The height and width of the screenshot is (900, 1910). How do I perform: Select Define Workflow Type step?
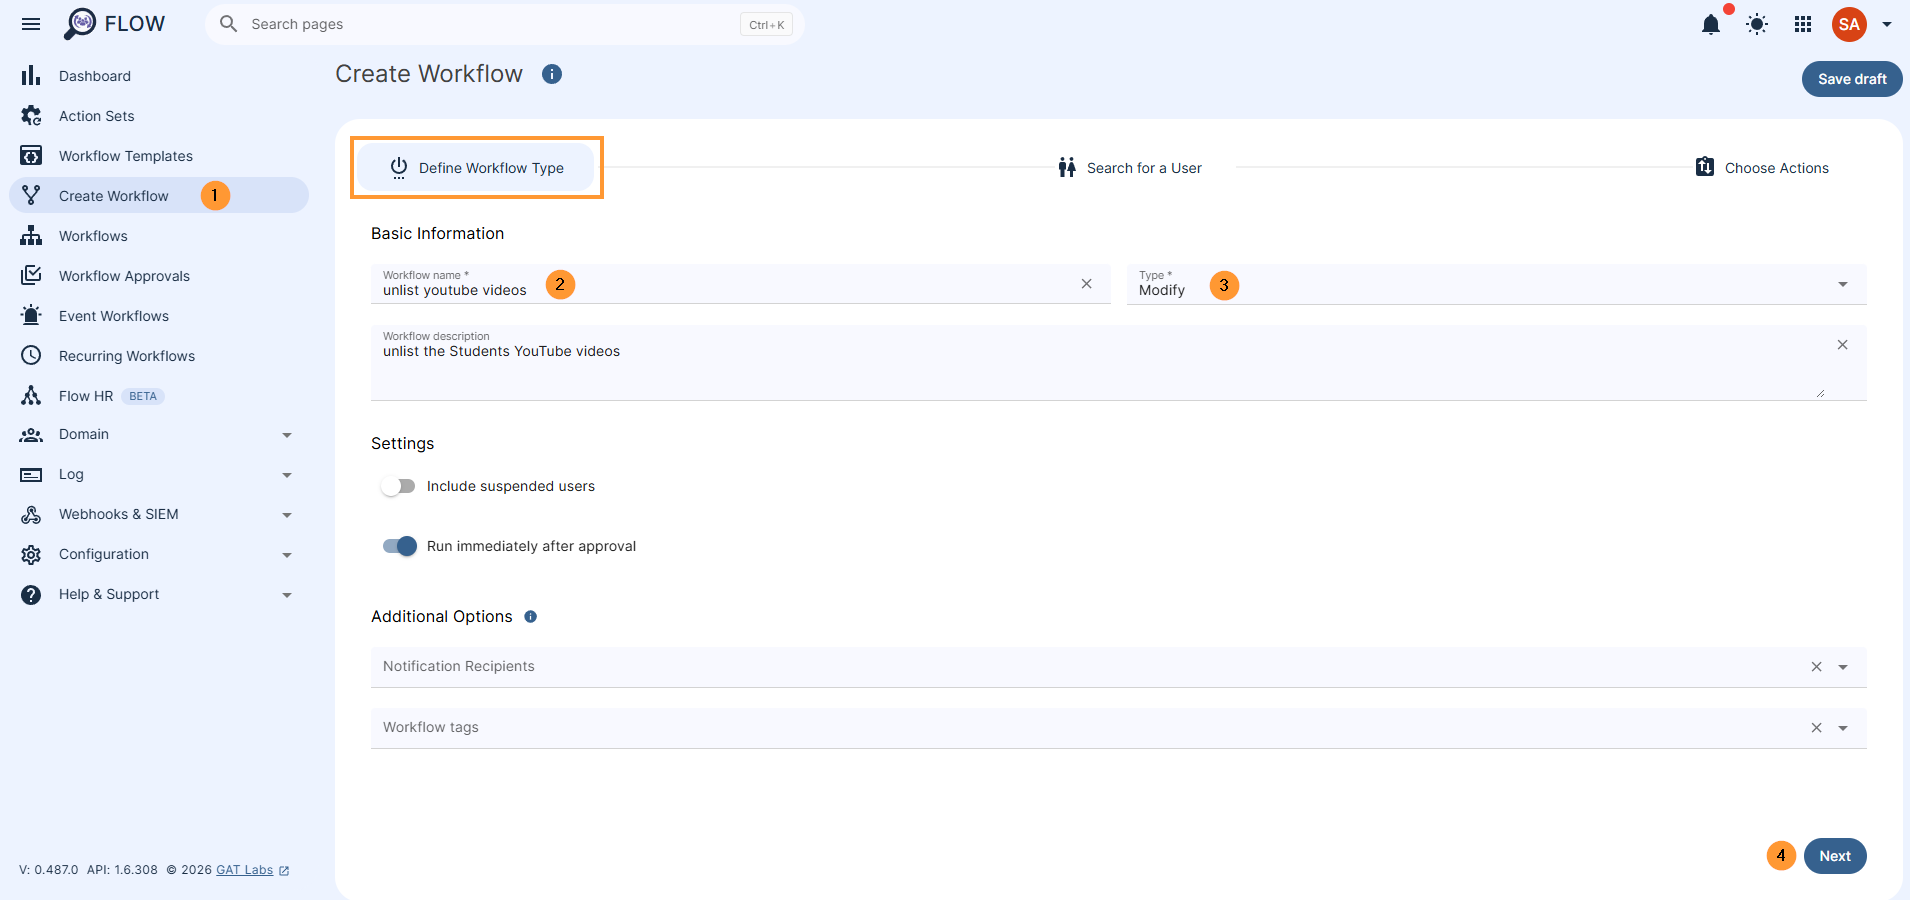tap(477, 168)
